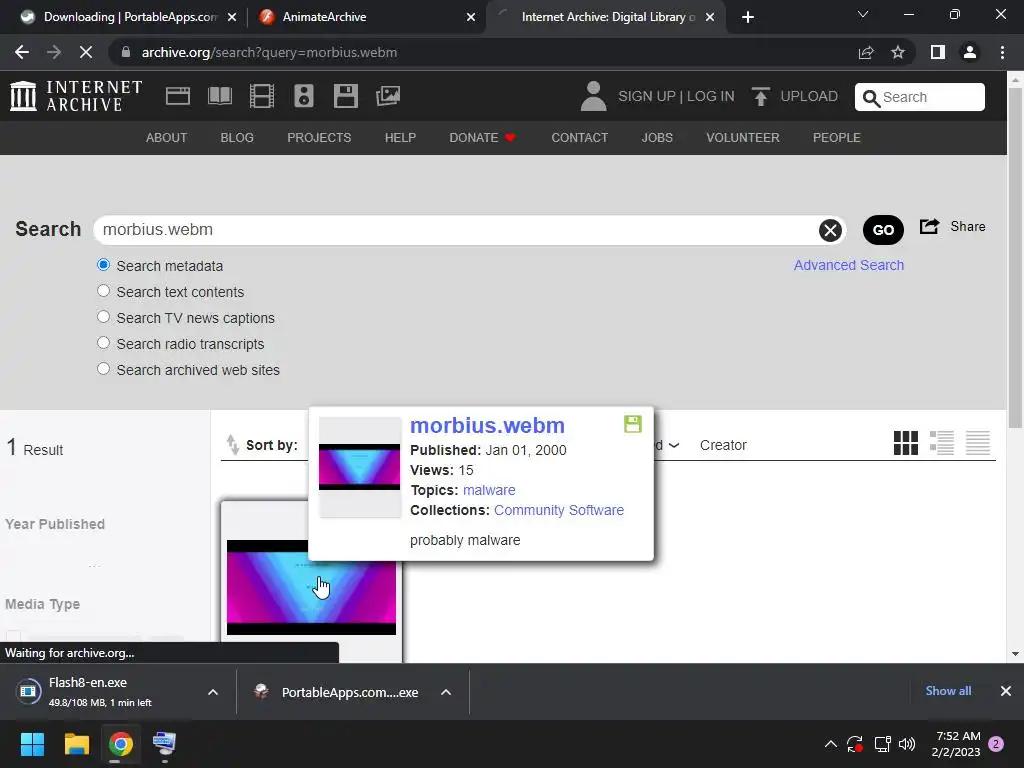Select Search text contents option

(103, 291)
